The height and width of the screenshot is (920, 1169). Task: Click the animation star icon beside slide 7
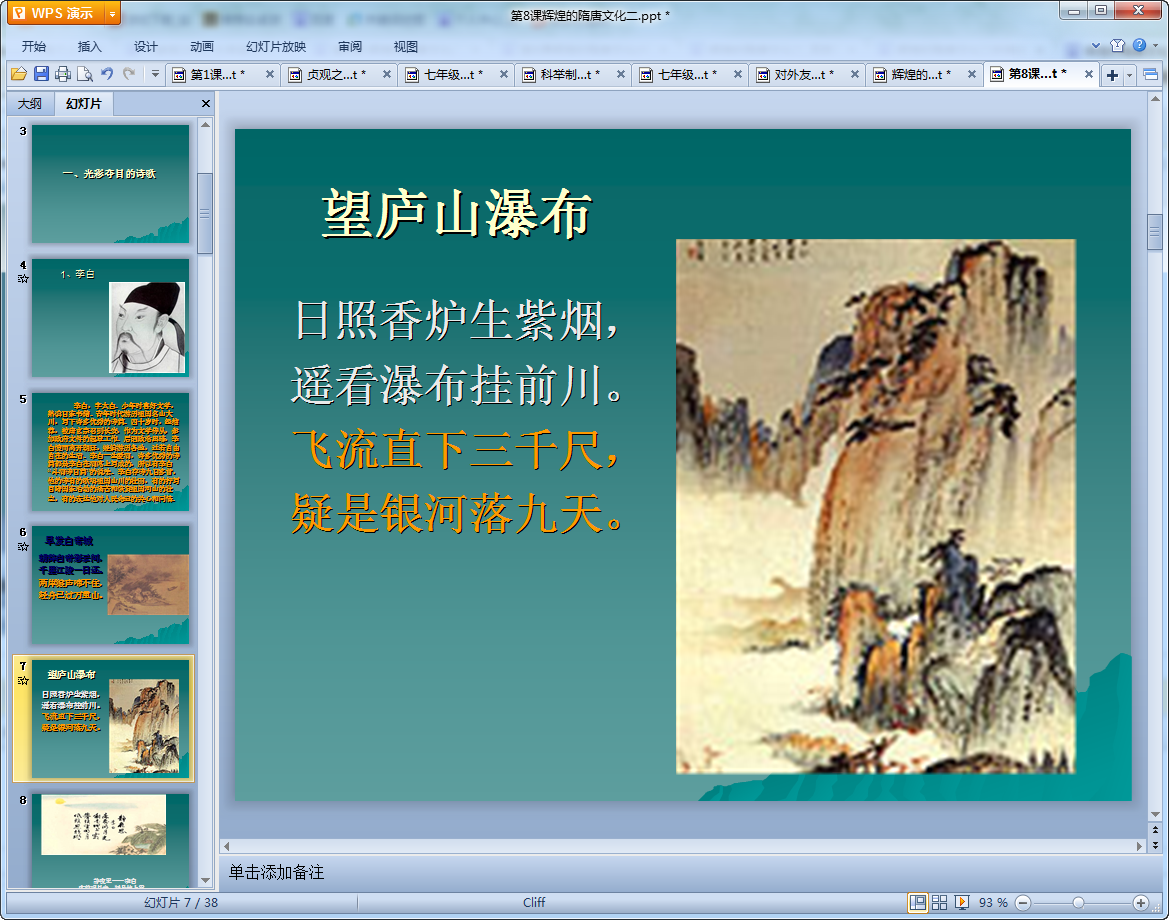[23, 680]
